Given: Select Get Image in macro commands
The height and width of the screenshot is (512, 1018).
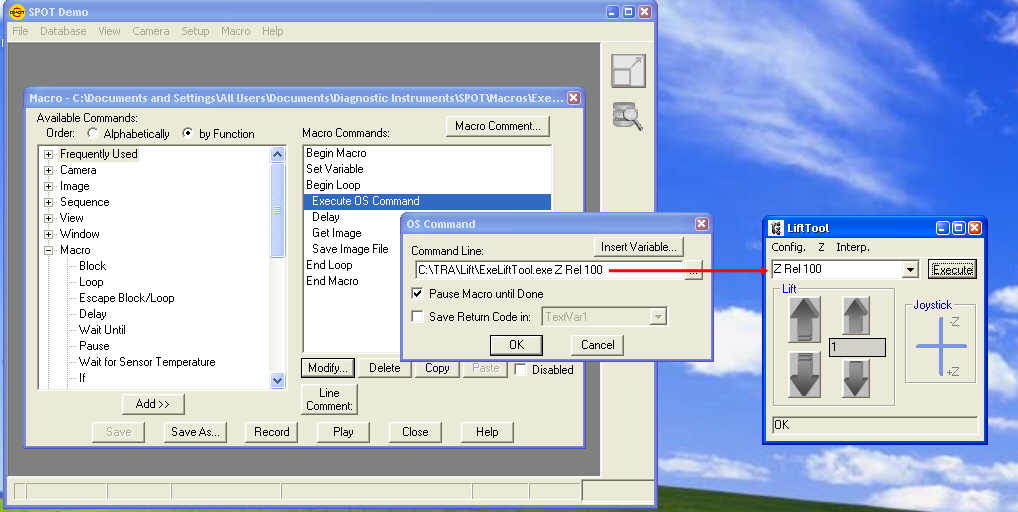Looking at the screenshot, I should click(336, 233).
